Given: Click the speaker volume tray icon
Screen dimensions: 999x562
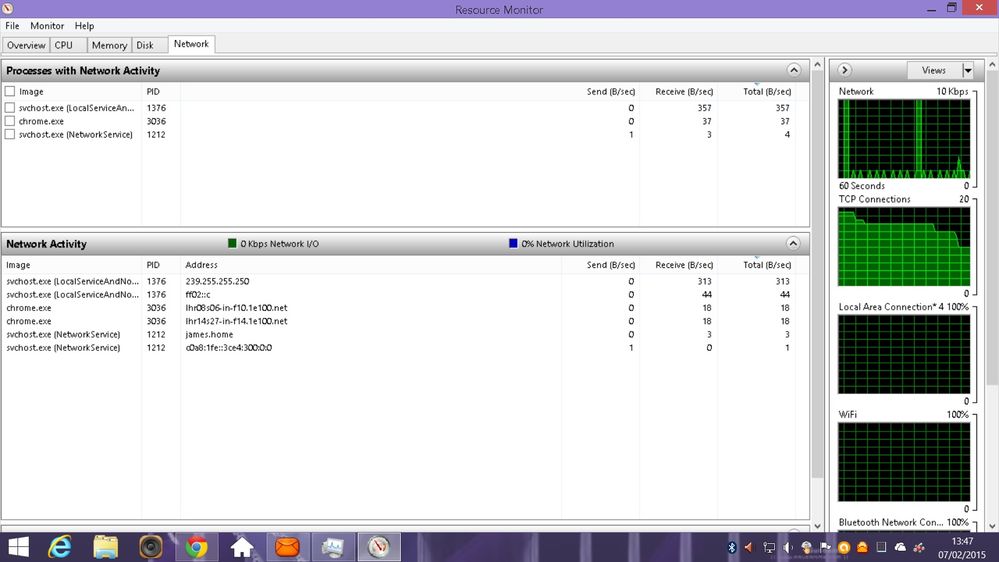Looking at the screenshot, I should click(787, 547).
